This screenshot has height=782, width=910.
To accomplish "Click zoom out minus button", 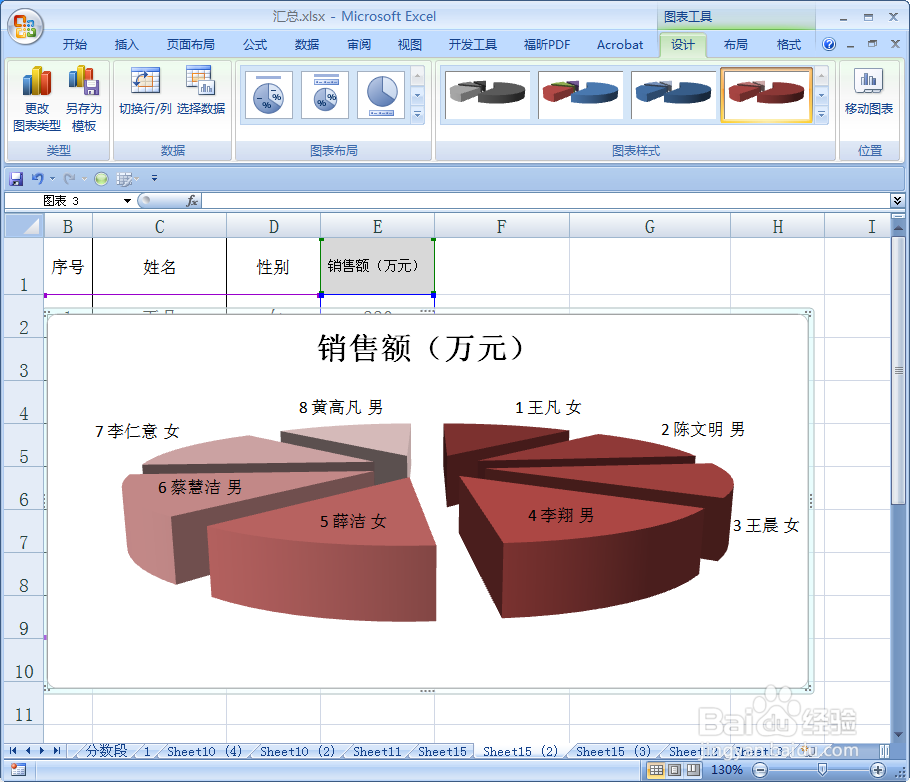I will click(760, 770).
